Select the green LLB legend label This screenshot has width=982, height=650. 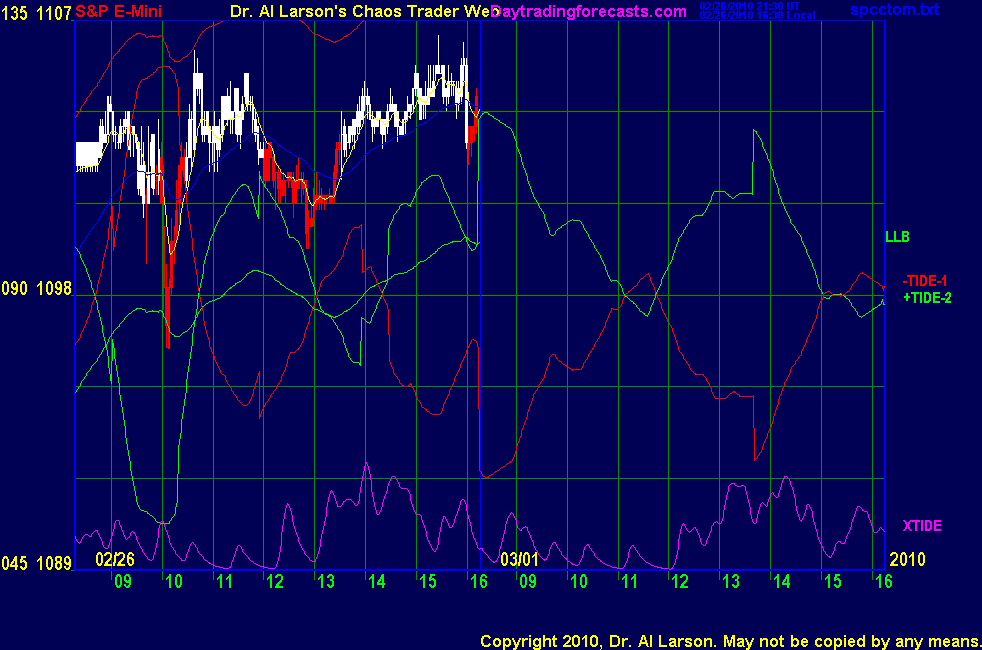[896, 237]
